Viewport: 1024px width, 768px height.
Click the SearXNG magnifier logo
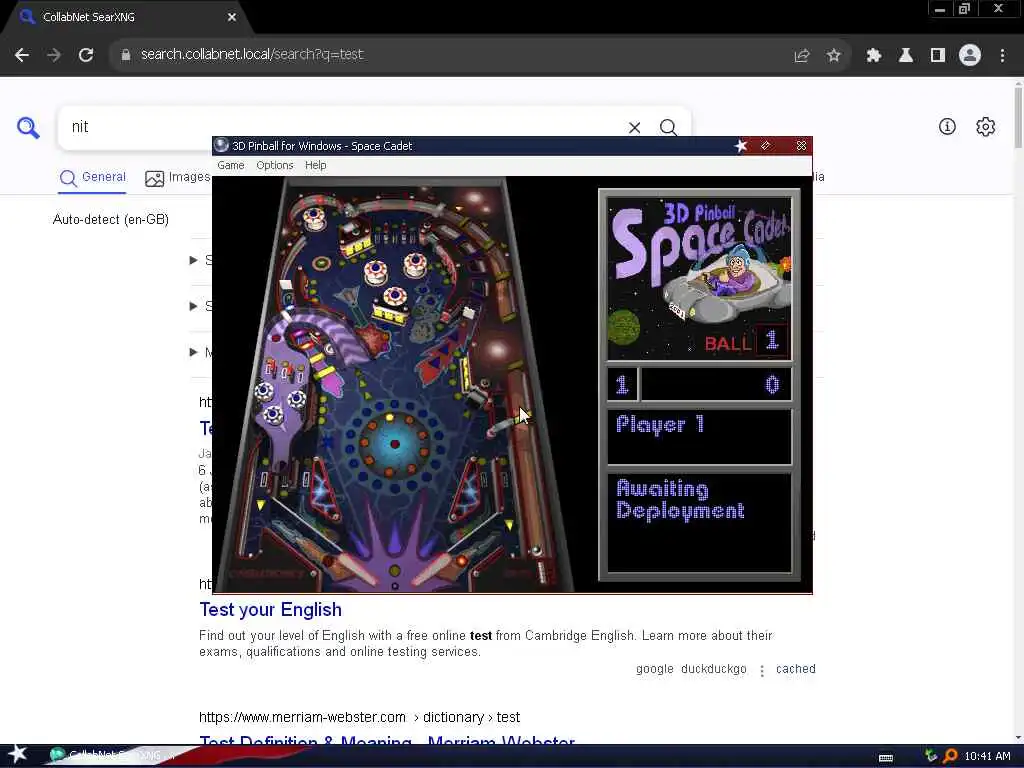[28, 127]
